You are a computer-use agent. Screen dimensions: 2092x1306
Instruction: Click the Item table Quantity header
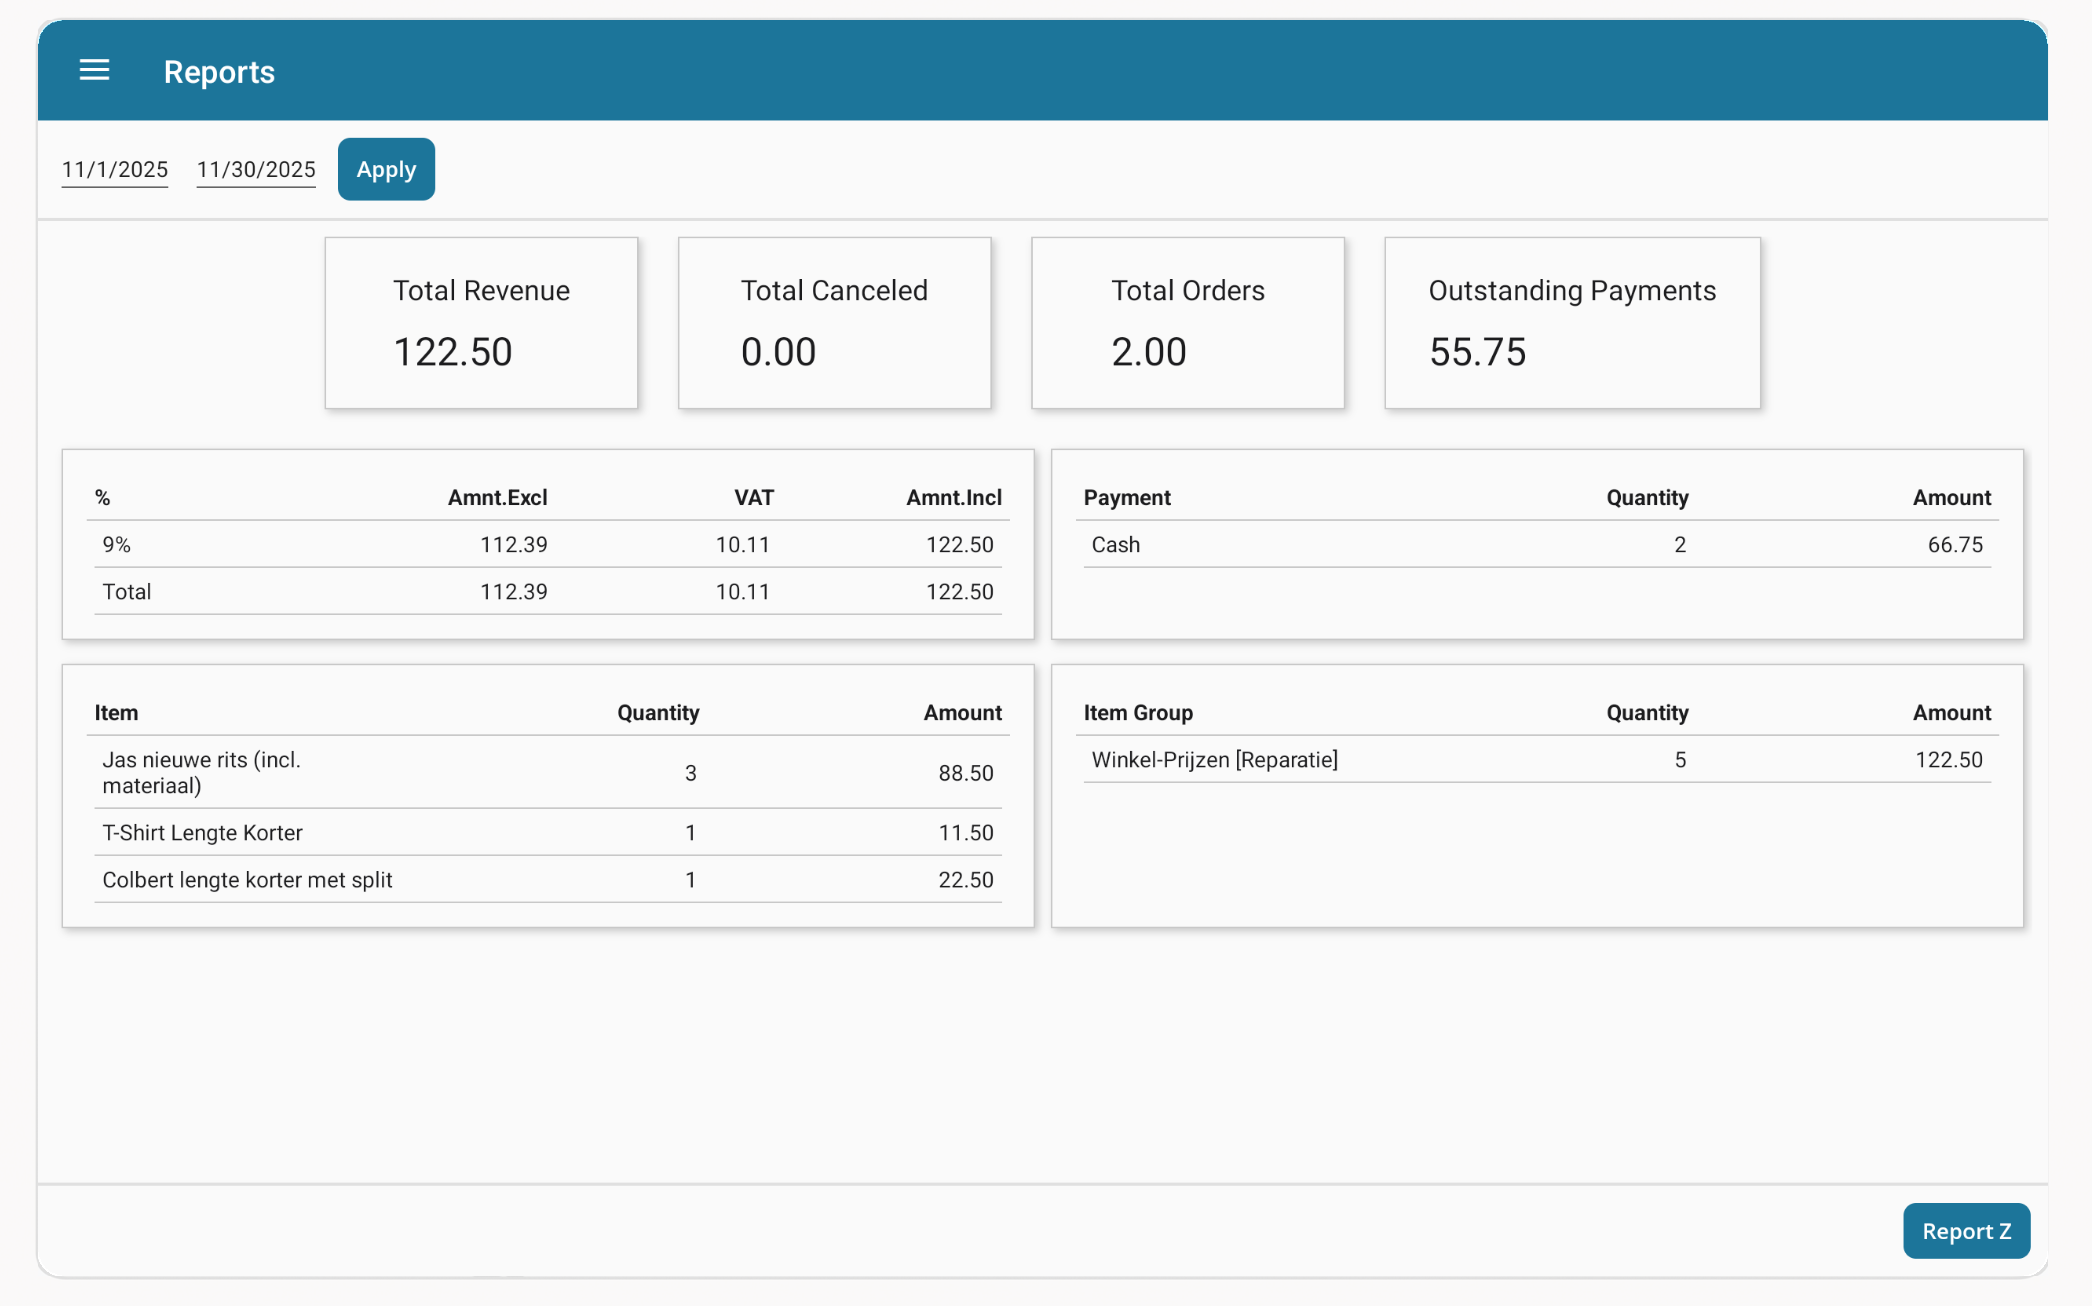[x=658, y=712]
